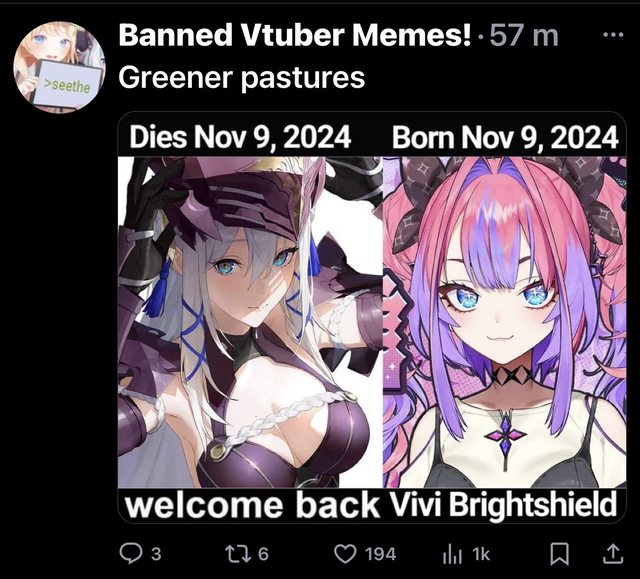Open the Banned Vtuber Memes profile avatar

click(x=59, y=67)
